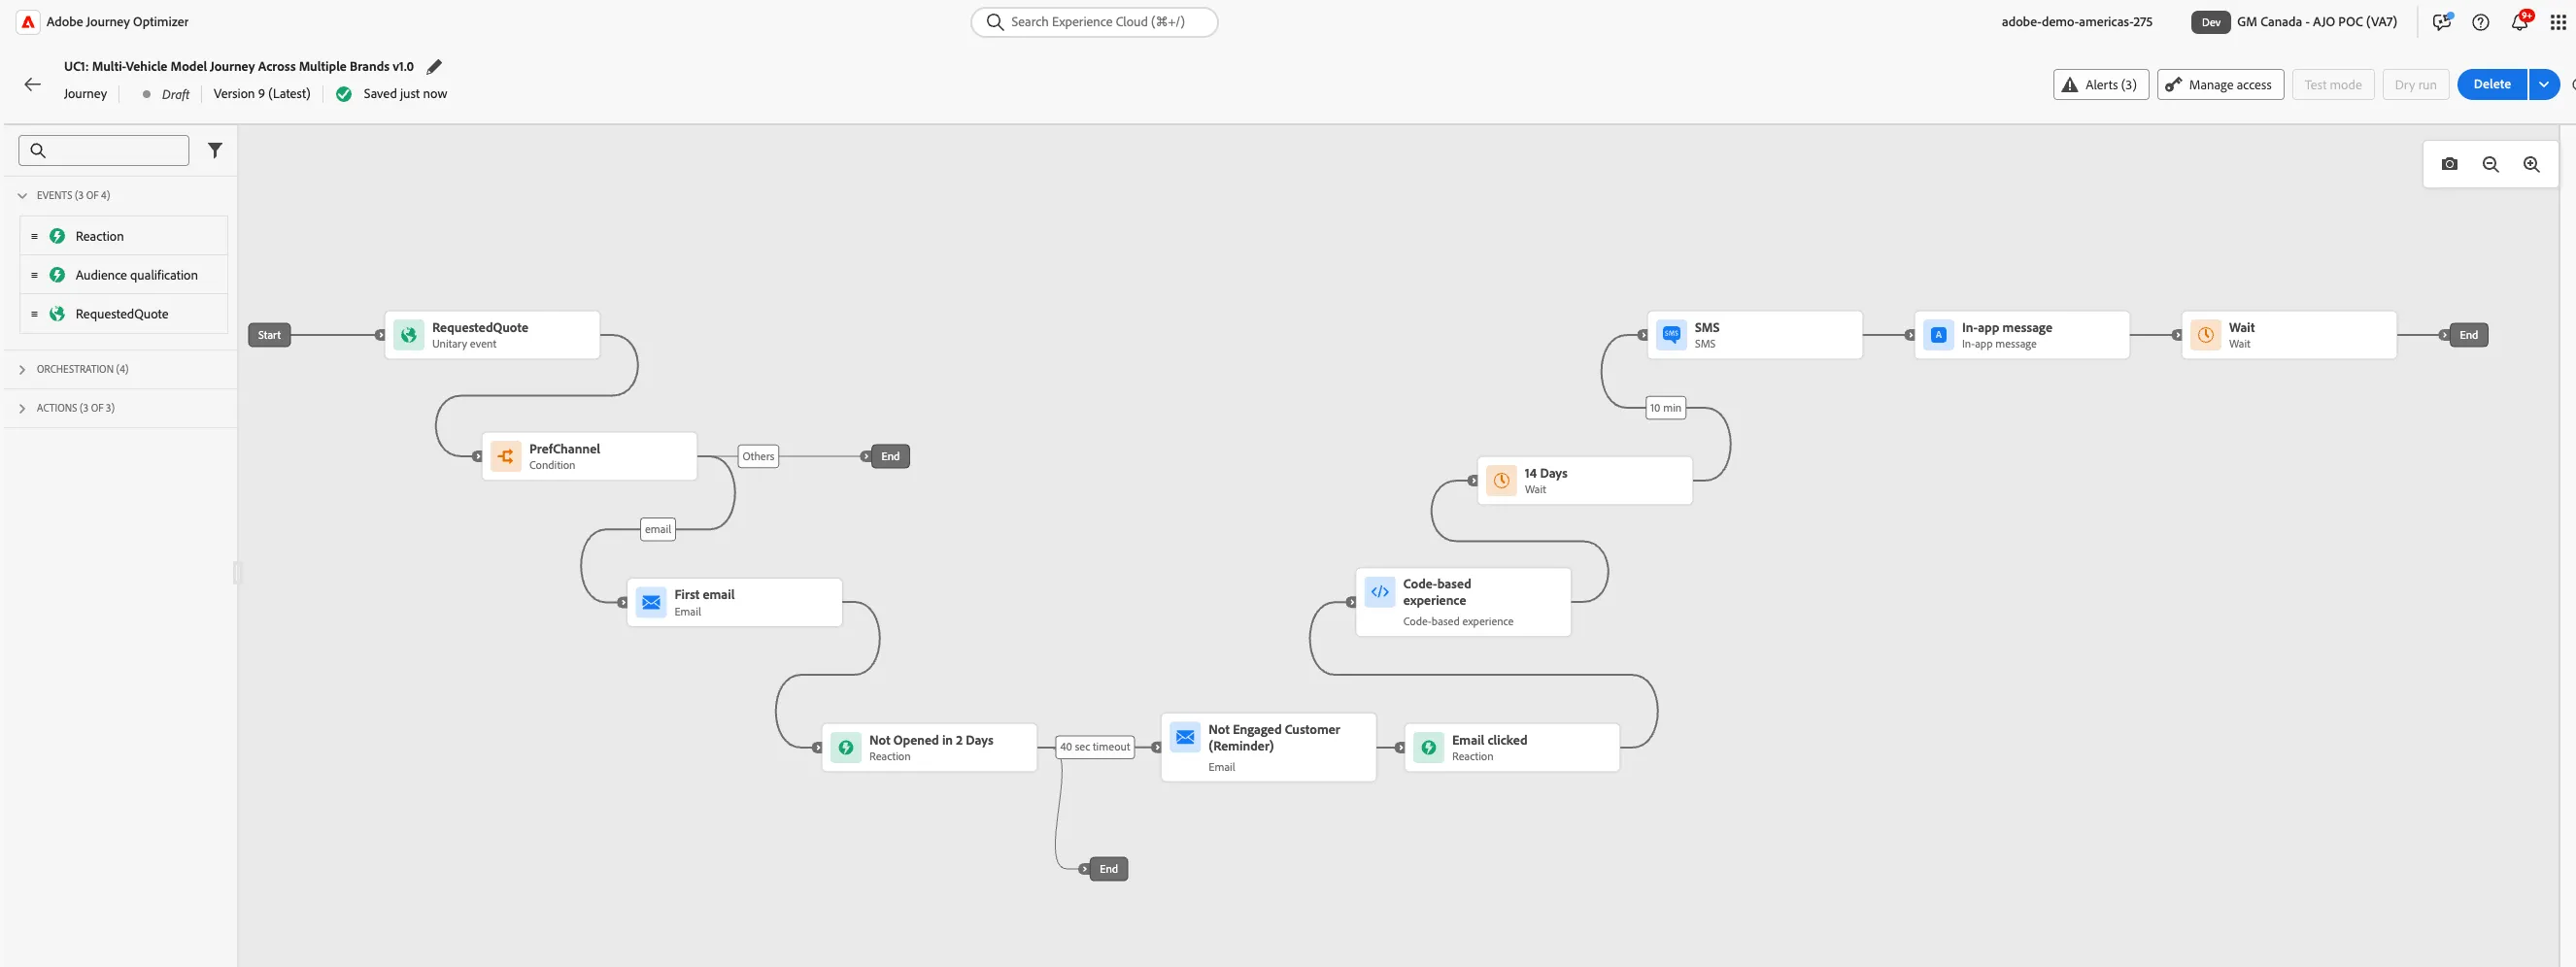Pick the RequestedQuote event in the palette
The height and width of the screenshot is (967, 2576).
point(124,314)
